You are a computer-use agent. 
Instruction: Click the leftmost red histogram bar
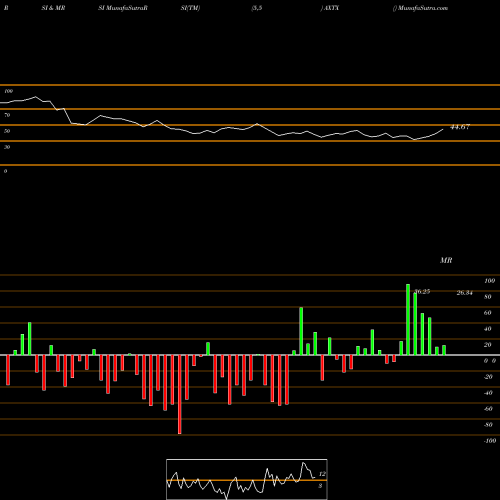tap(8, 370)
